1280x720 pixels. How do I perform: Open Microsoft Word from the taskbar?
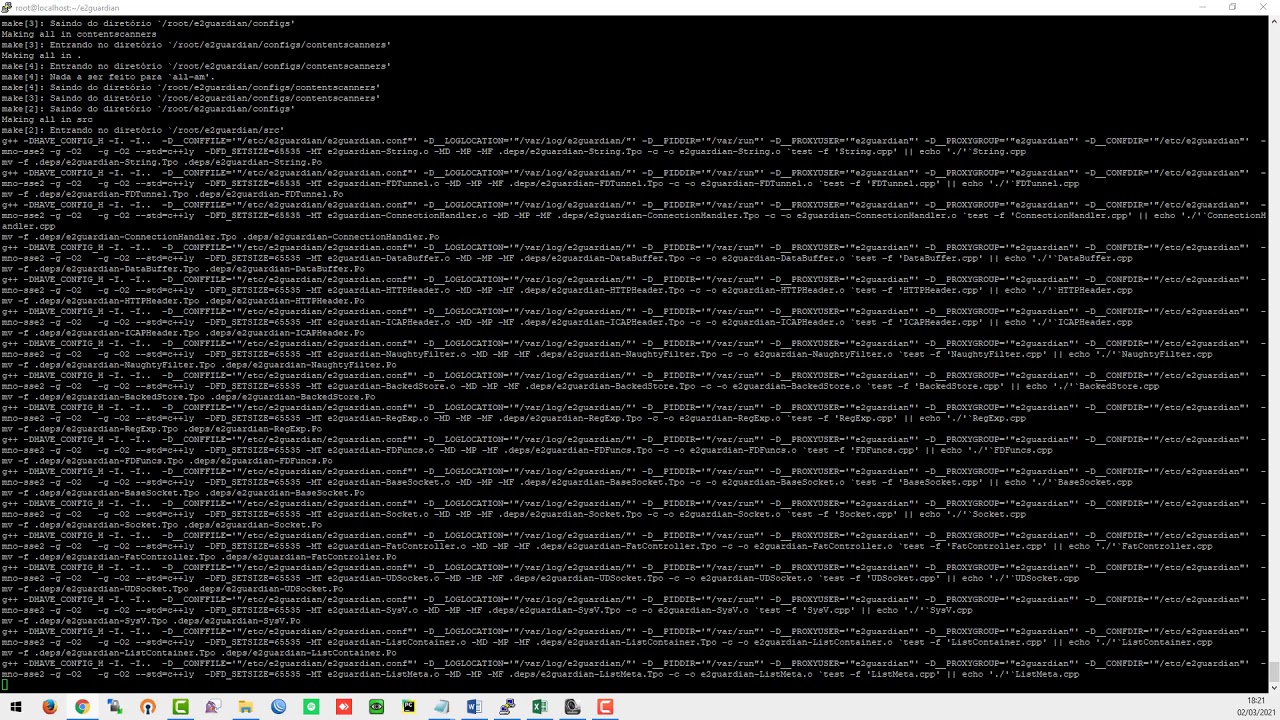tap(474, 707)
